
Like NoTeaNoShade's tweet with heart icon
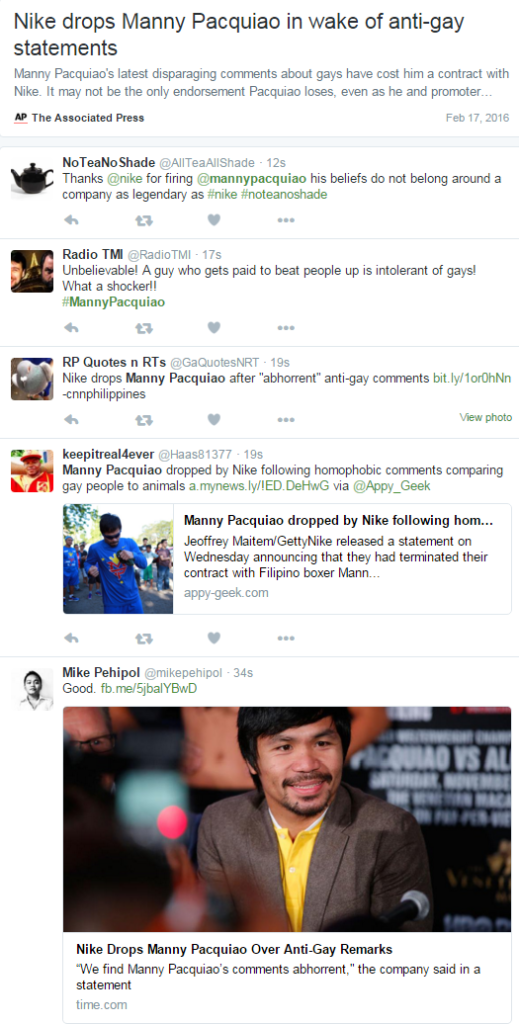point(213,220)
